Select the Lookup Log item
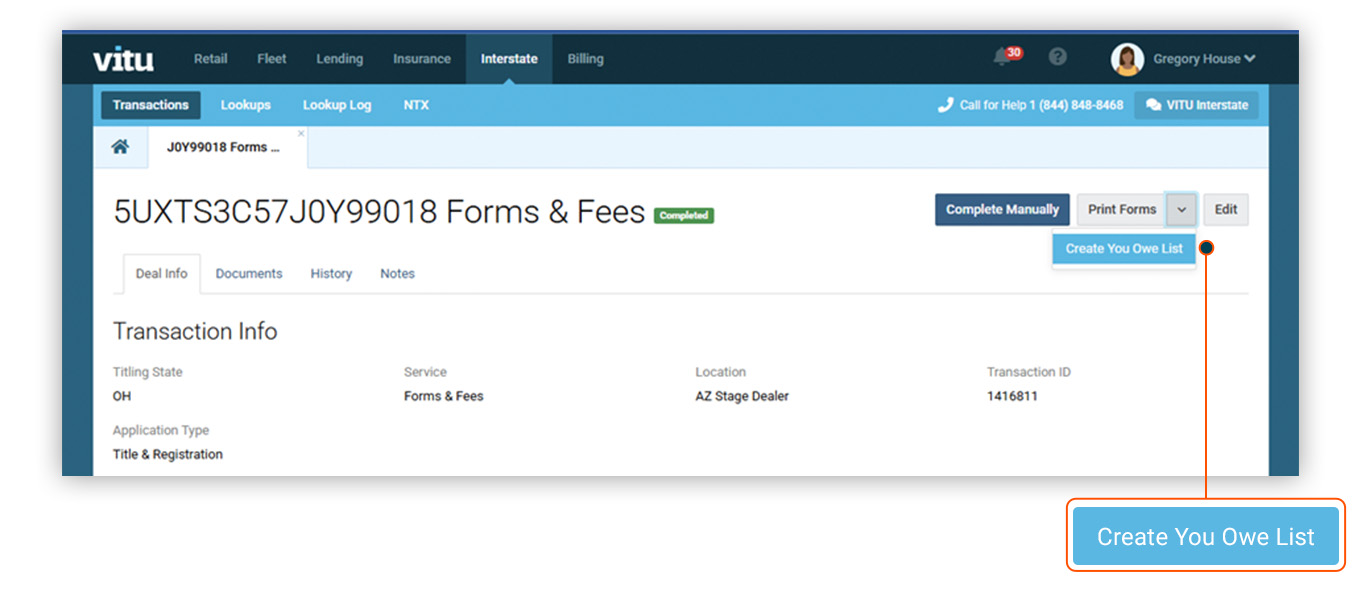Screen dimensions: 1360x606 336,105
